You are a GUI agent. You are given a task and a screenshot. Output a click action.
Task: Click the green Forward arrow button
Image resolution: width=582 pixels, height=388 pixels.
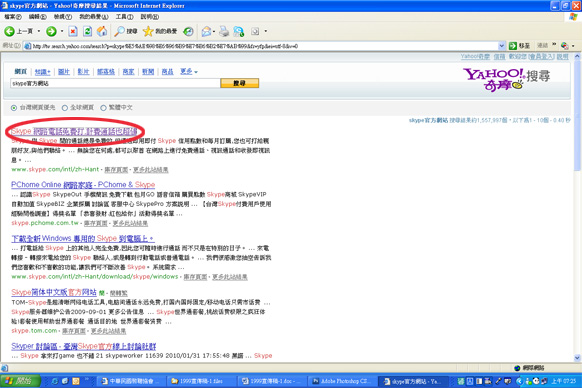[51, 31]
